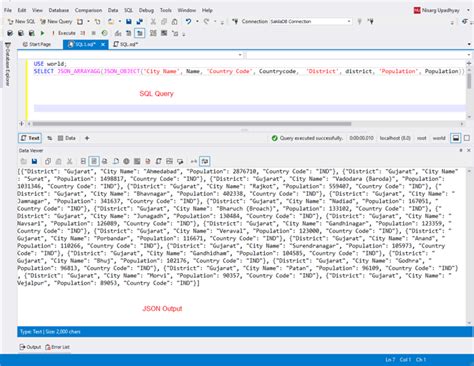Click the Paste icon in main toolbar
The image size is (474, 366).
pos(174,22)
